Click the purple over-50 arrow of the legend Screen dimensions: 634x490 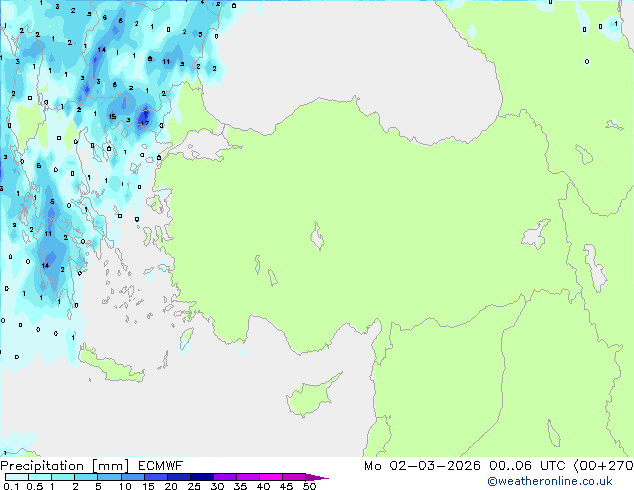pyautogui.click(x=317, y=477)
